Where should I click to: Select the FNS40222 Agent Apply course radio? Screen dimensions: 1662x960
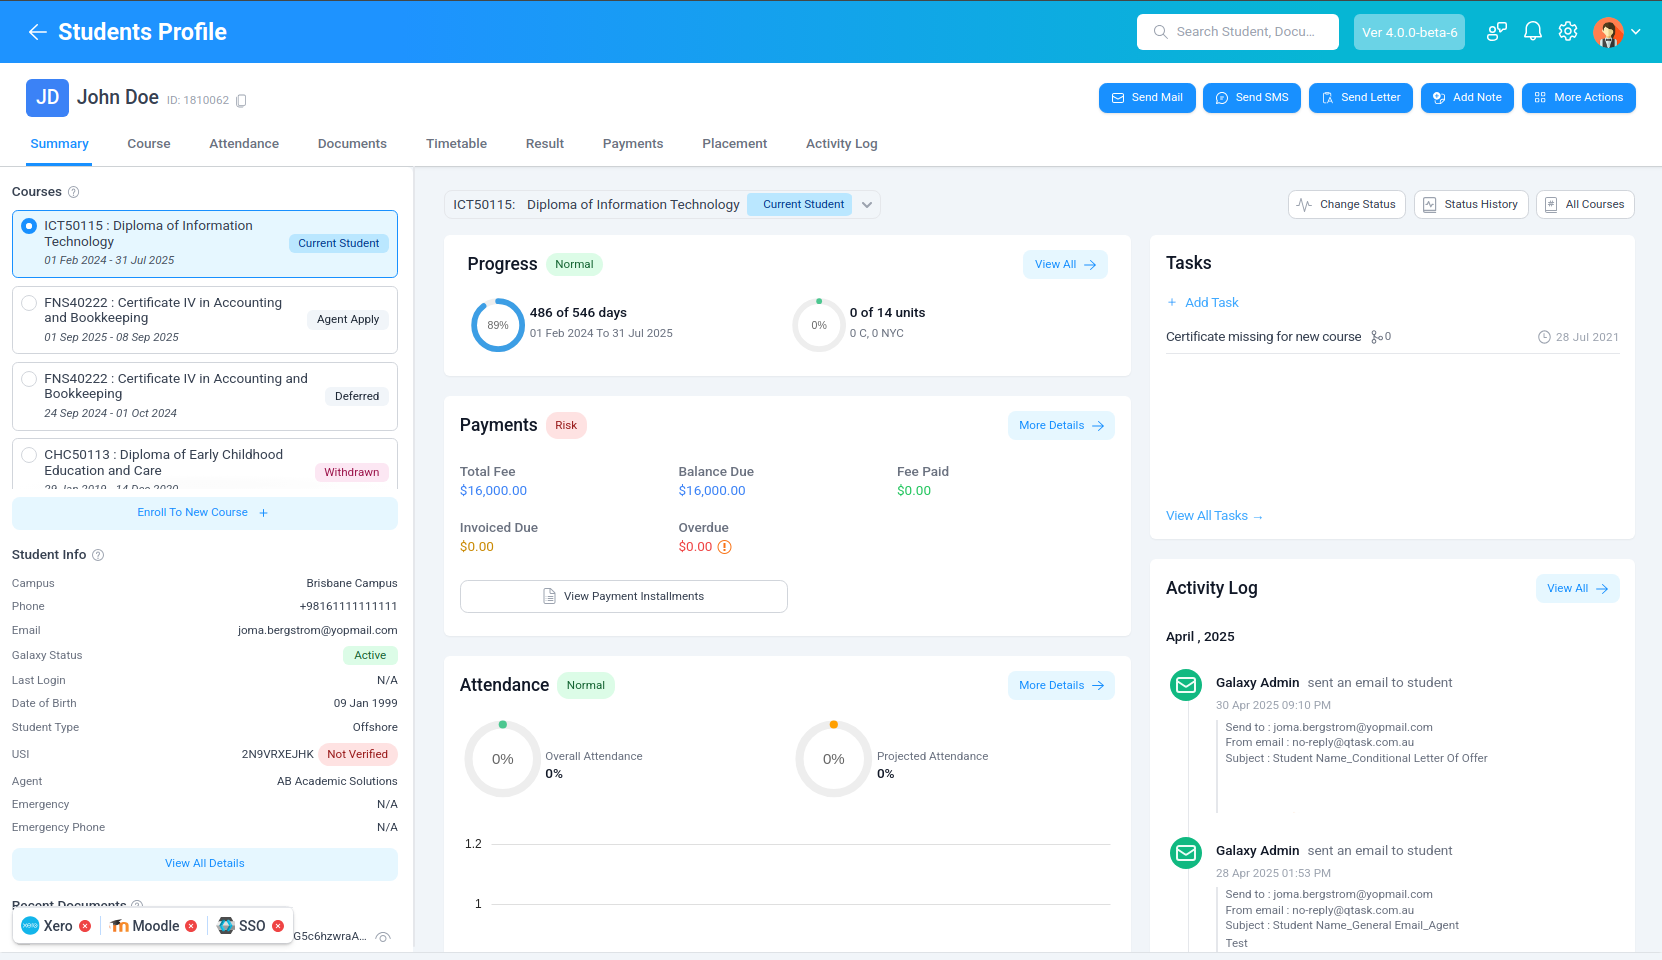29,303
